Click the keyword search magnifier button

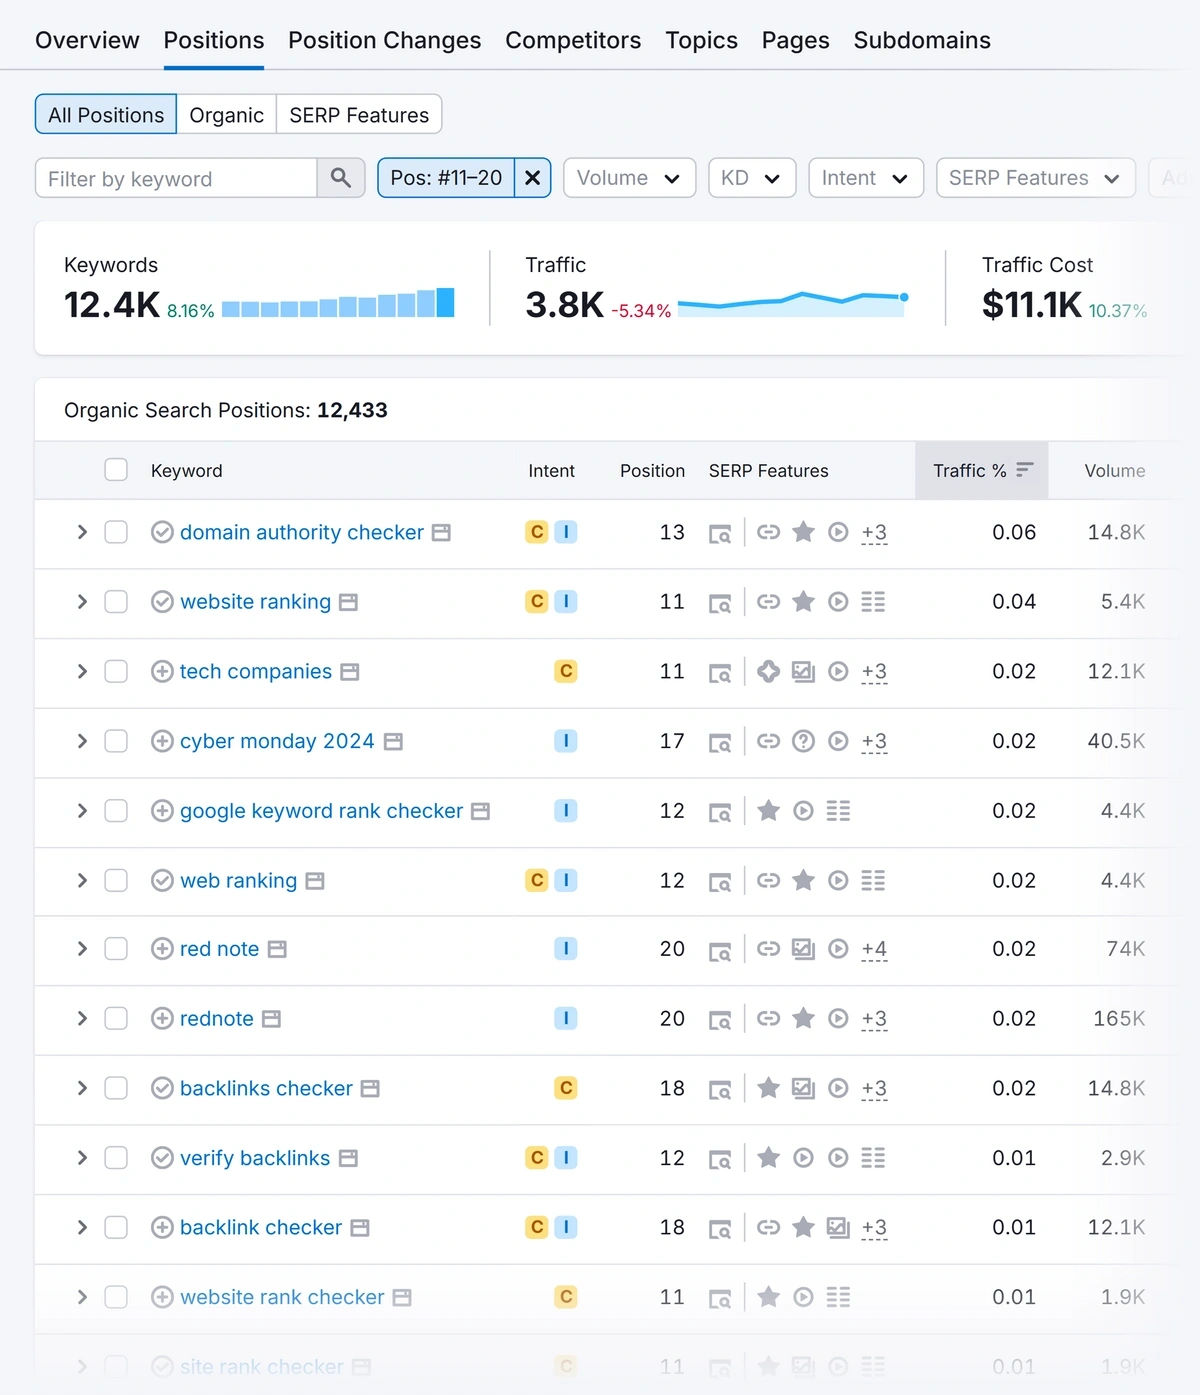click(341, 178)
